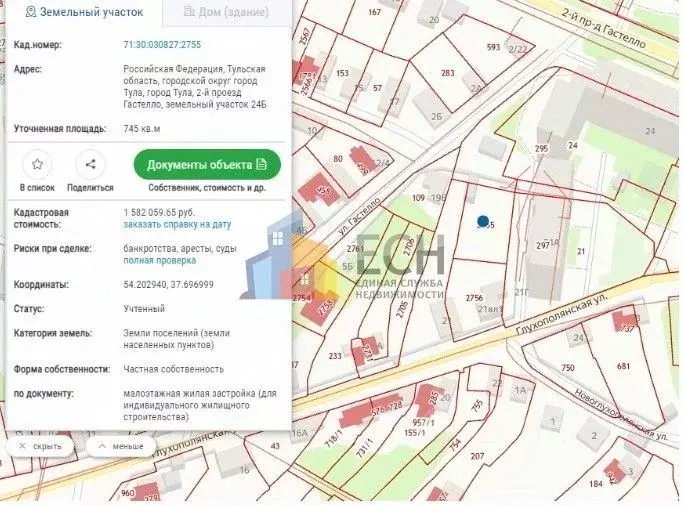Select parcel 233 on the map
This screenshot has height=506, width=684.
point(335,356)
